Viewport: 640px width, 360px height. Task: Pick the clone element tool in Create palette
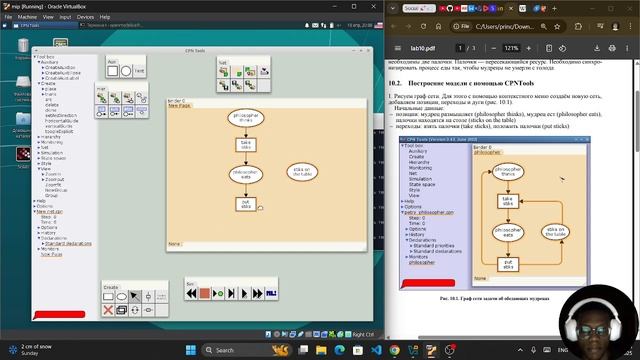[x=122, y=310]
